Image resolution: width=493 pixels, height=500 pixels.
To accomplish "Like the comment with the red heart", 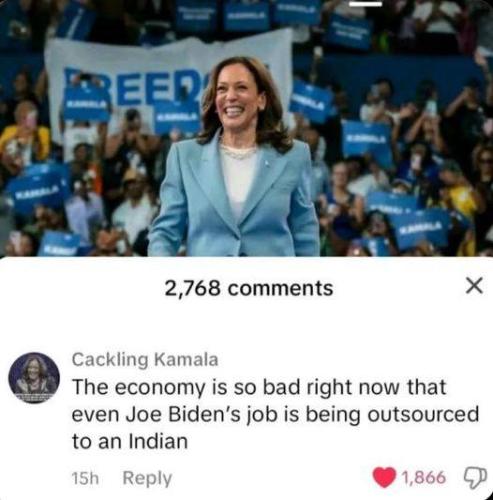I will coord(384,477).
